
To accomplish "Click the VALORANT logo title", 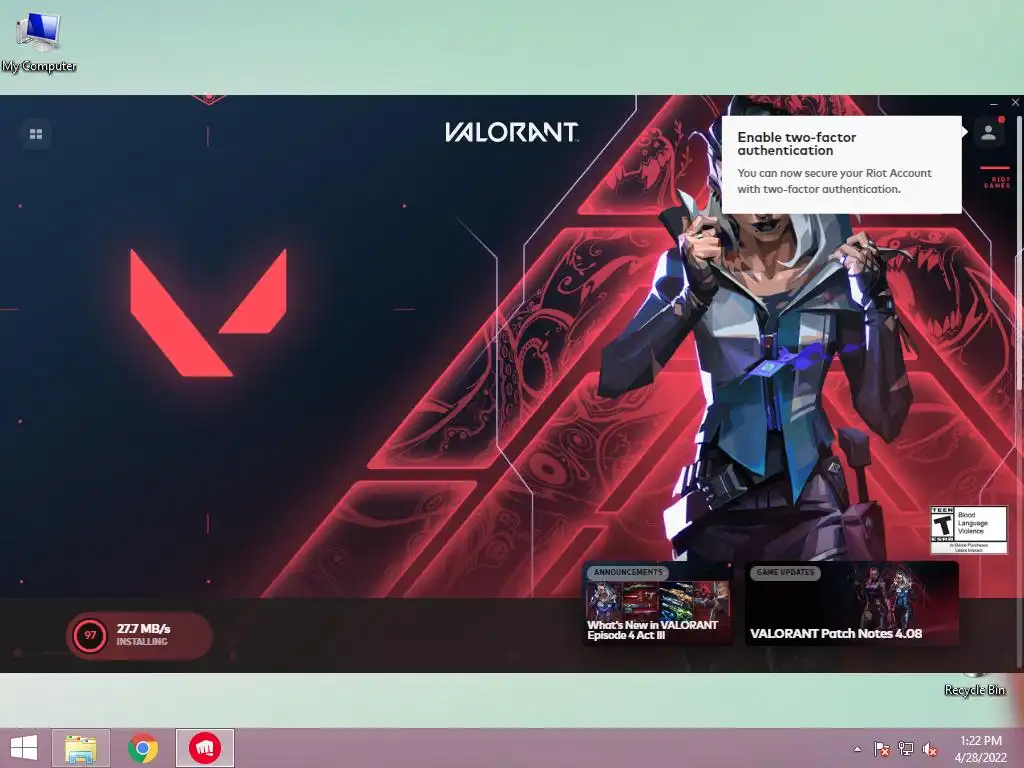I will tap(511, 132).
